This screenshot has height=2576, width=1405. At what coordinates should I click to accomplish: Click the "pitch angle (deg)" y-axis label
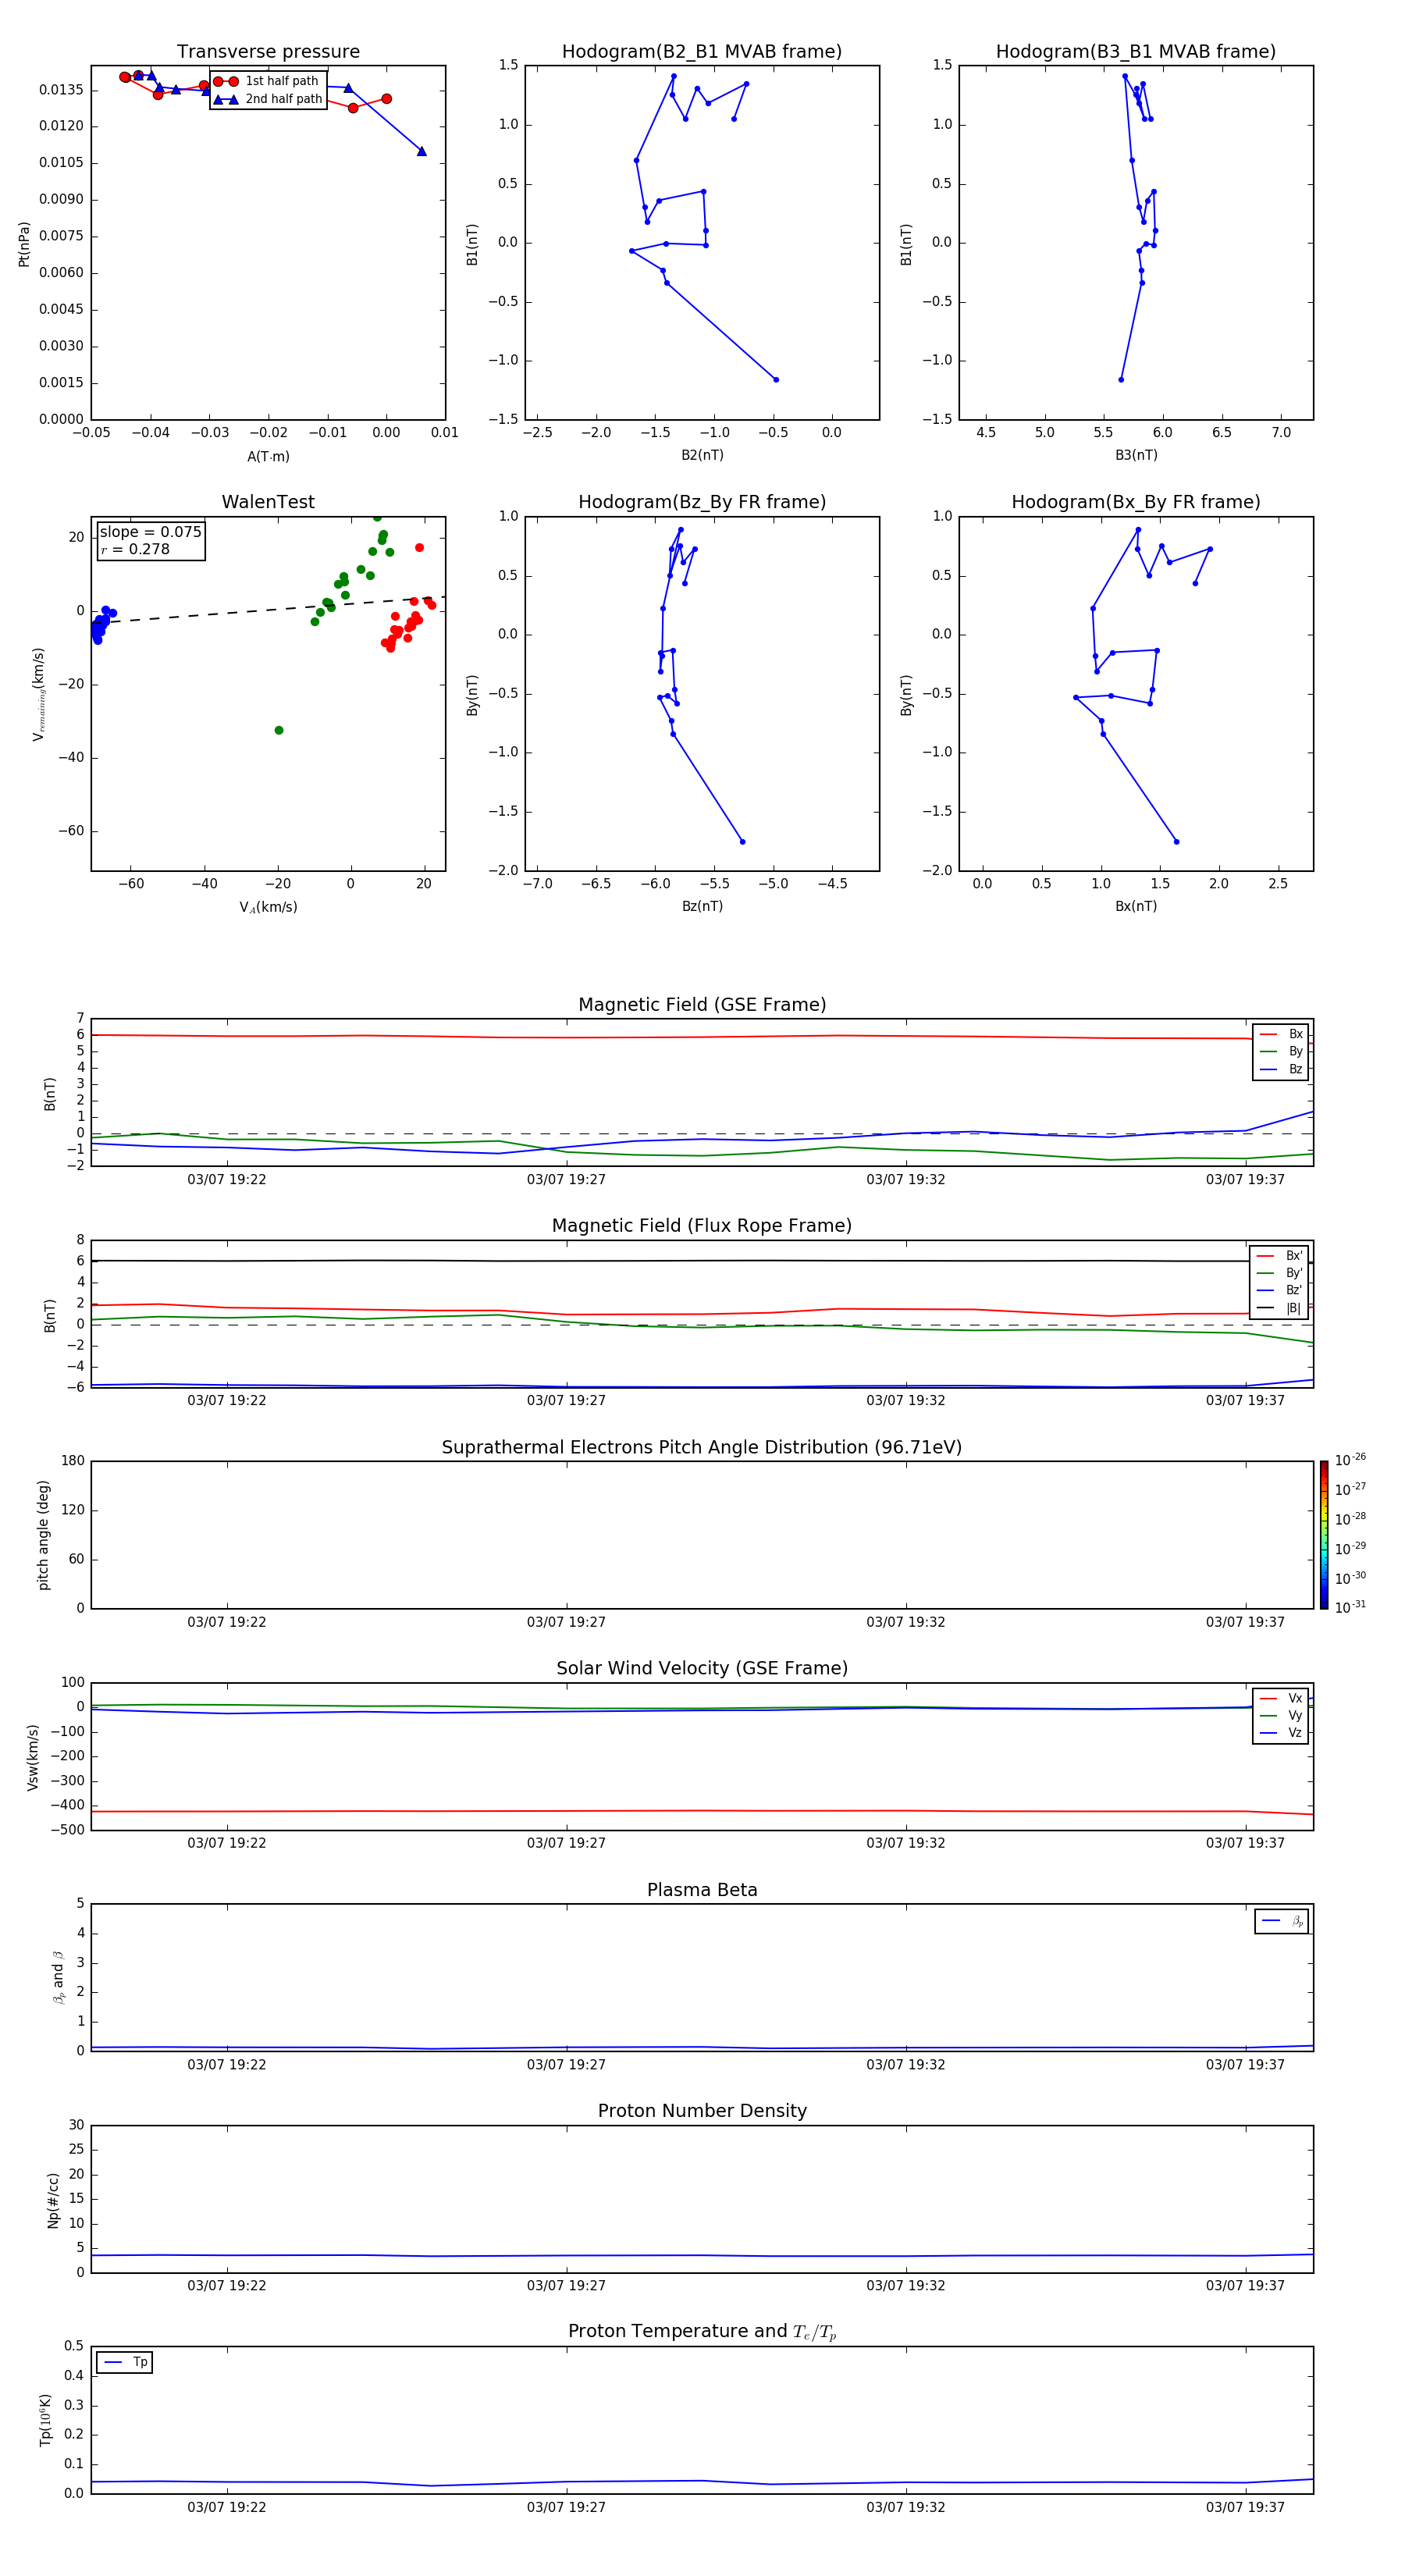click(43, 1535)
